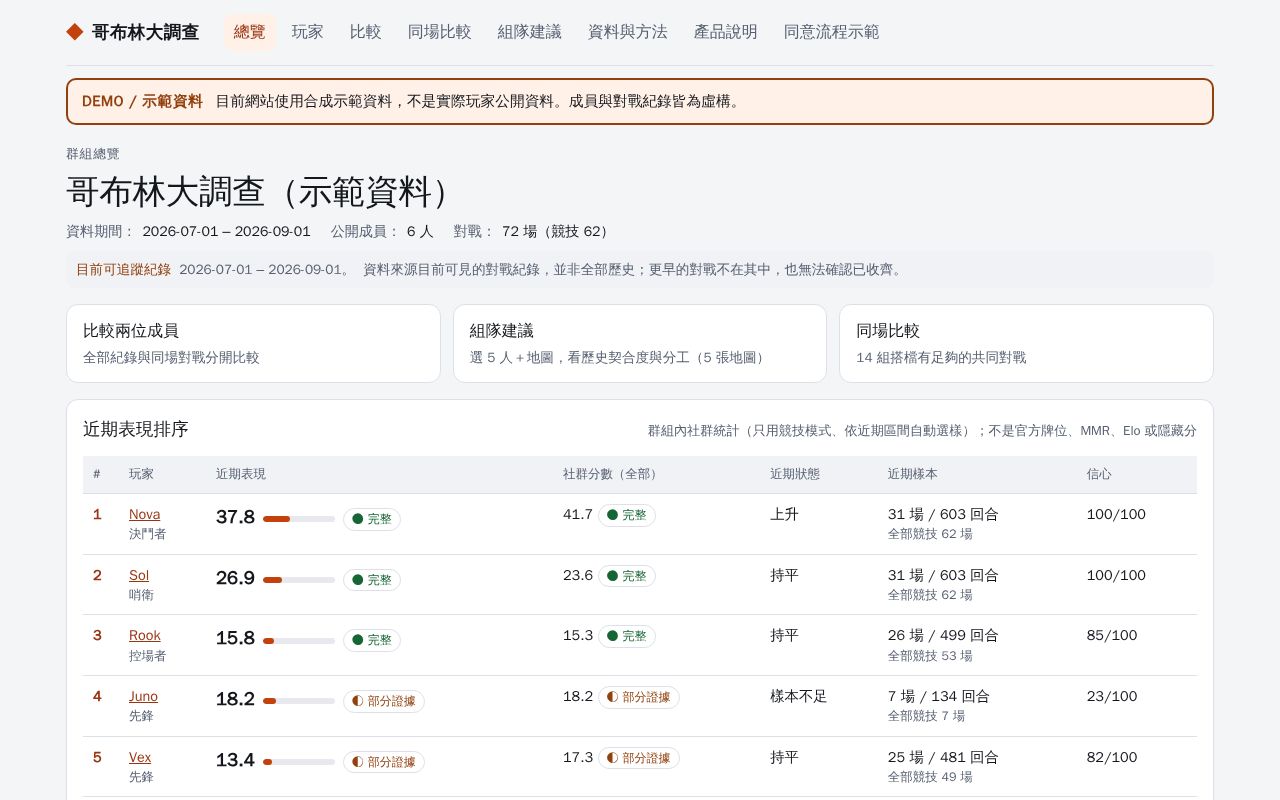The image size is (1280, 800).
Task: Click Nova's score value 37.8
Action: pos(235,517)
